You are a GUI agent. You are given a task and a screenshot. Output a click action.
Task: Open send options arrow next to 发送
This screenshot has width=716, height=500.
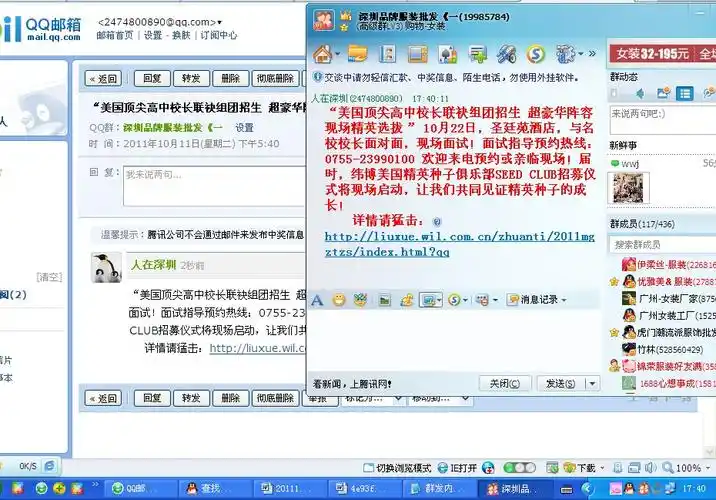point(592,384)
